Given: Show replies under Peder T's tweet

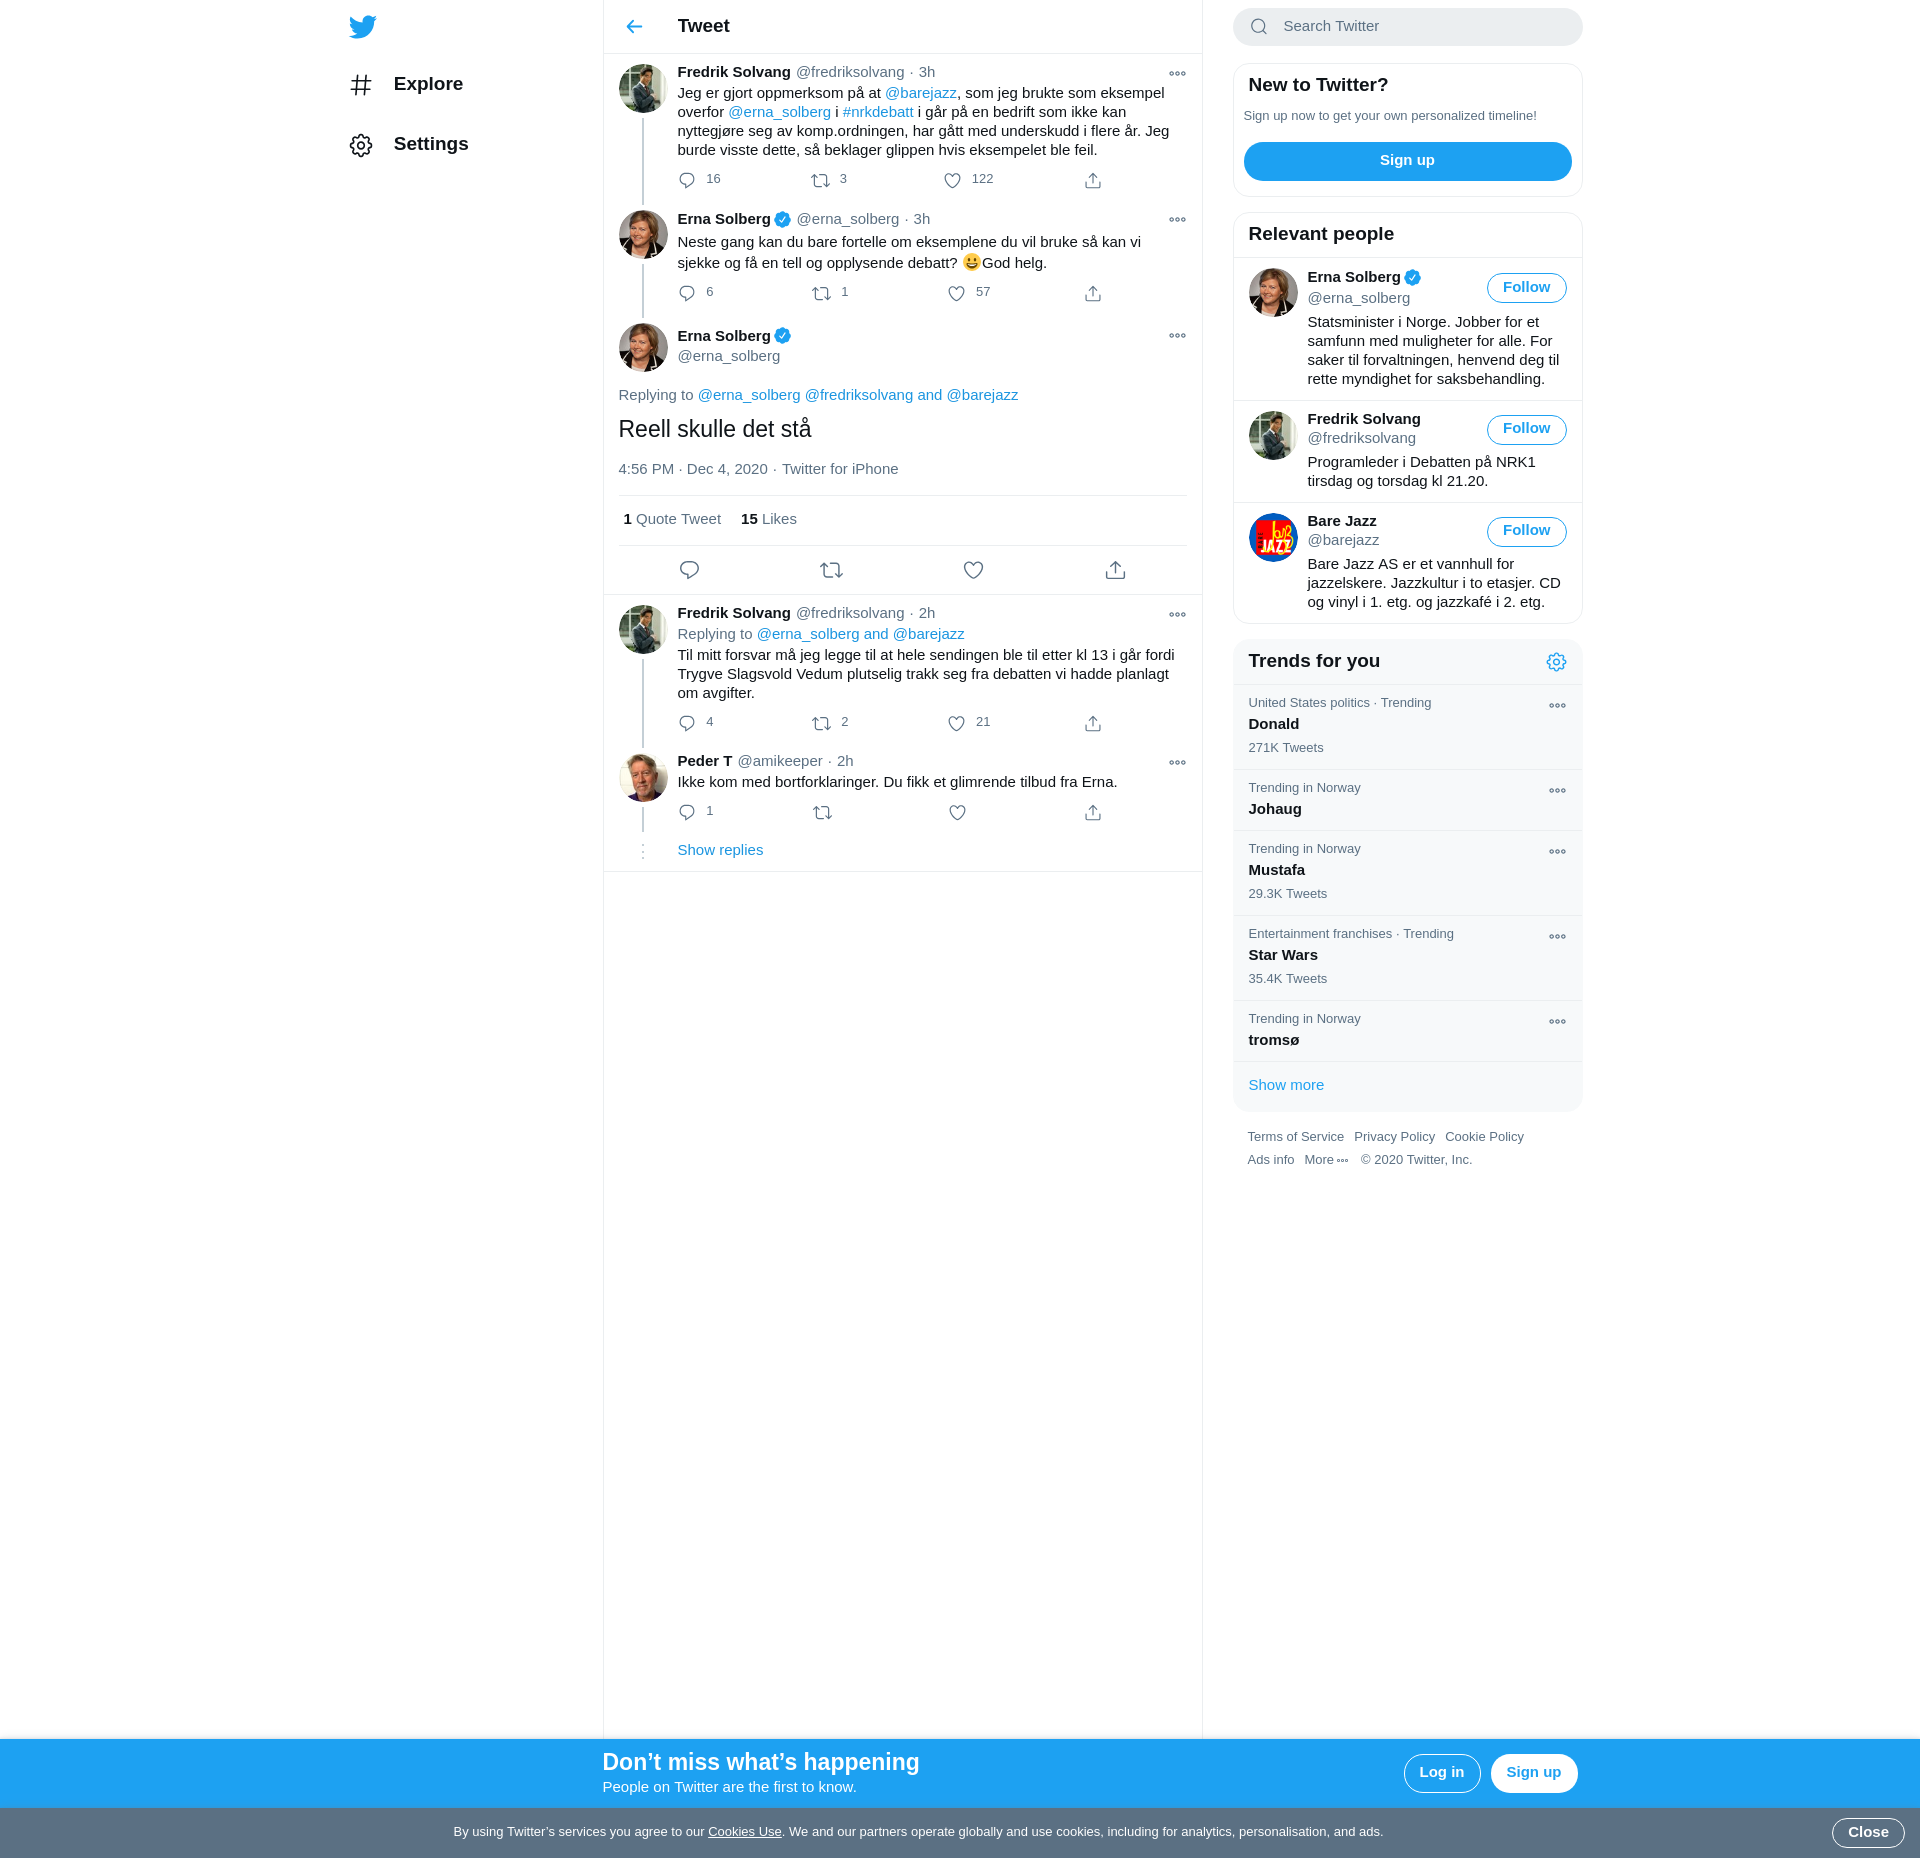Looking at the screenshot, I should pos(720,850).
